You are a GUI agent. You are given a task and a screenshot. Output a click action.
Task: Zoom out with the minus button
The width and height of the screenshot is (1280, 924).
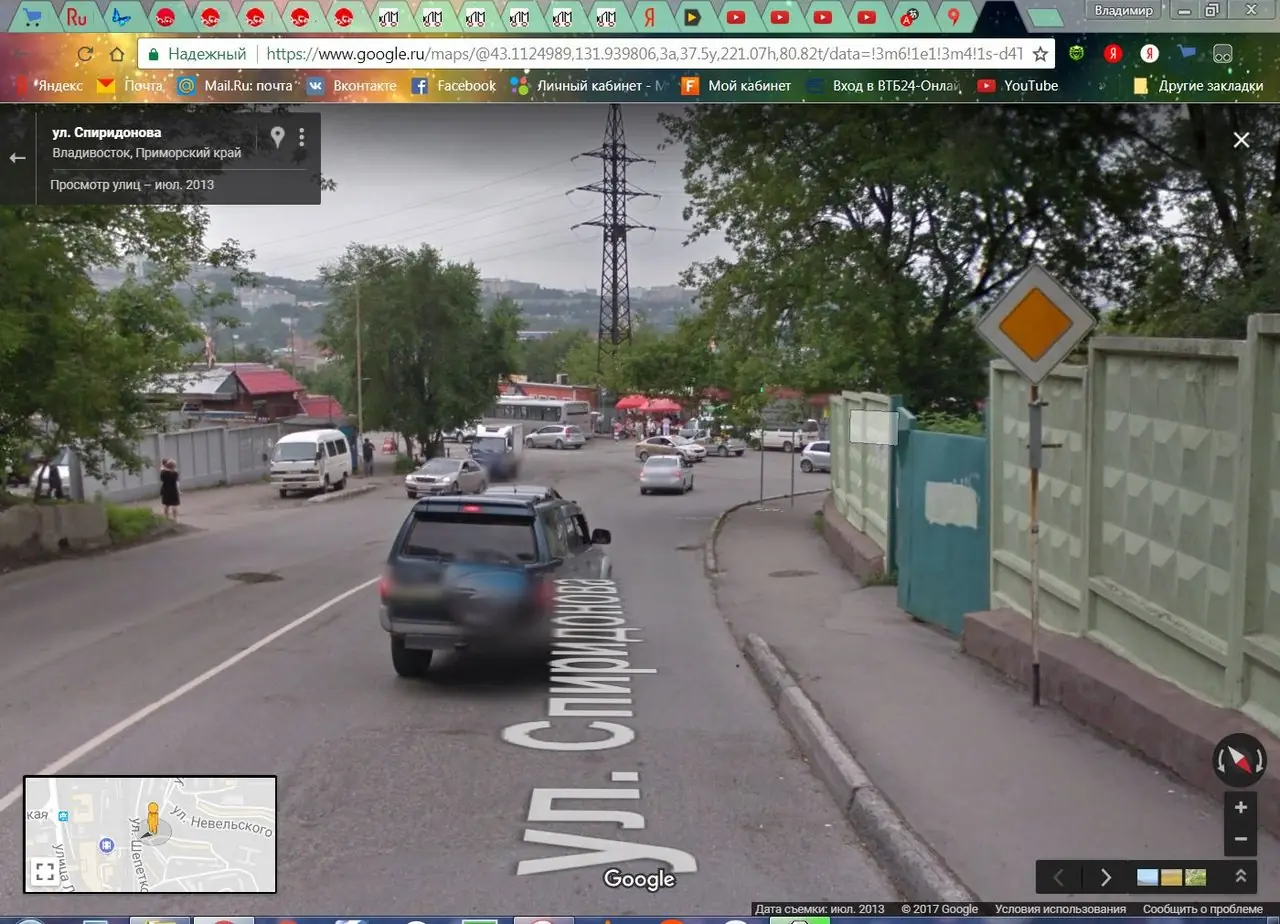[1241, 839]
